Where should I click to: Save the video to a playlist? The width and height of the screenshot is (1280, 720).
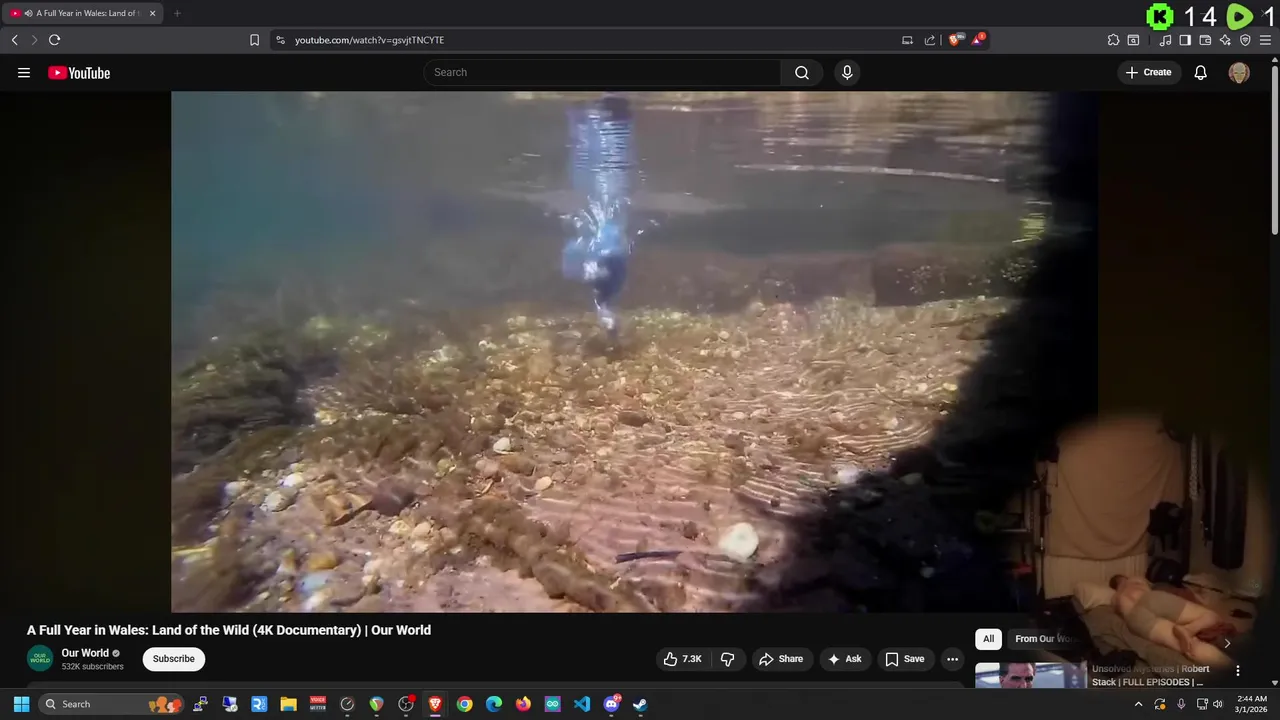tap(905, 659)
